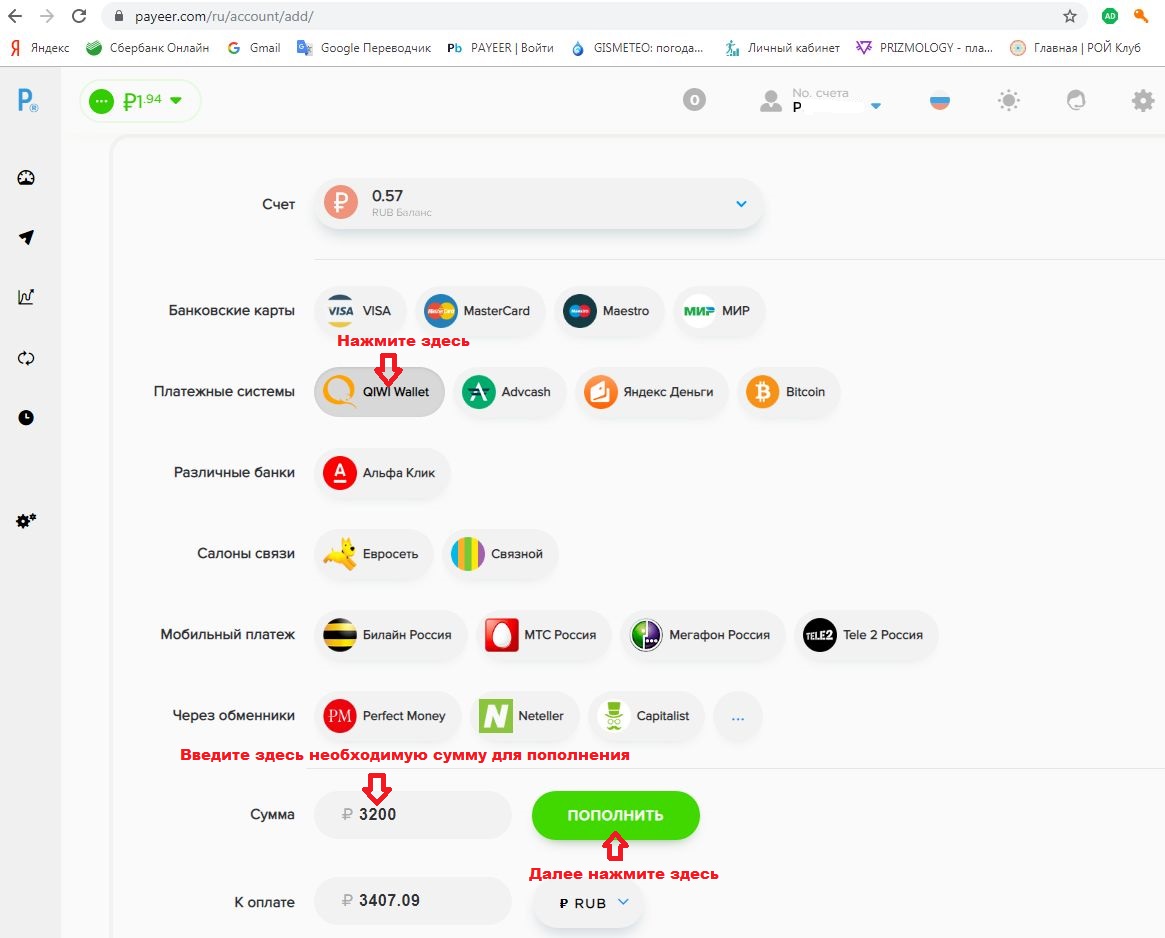Select the QIWI Wallet payment method
The width and height of the screenshot is (1165, 938).
coord(379,392)
